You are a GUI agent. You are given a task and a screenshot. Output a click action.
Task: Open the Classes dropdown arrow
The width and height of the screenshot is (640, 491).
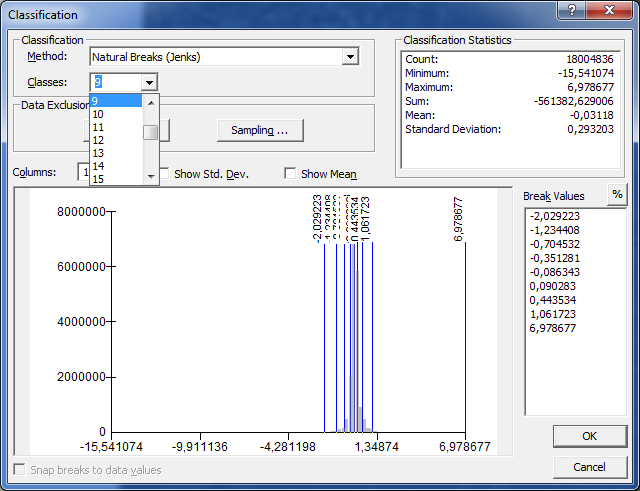point(149,82)
